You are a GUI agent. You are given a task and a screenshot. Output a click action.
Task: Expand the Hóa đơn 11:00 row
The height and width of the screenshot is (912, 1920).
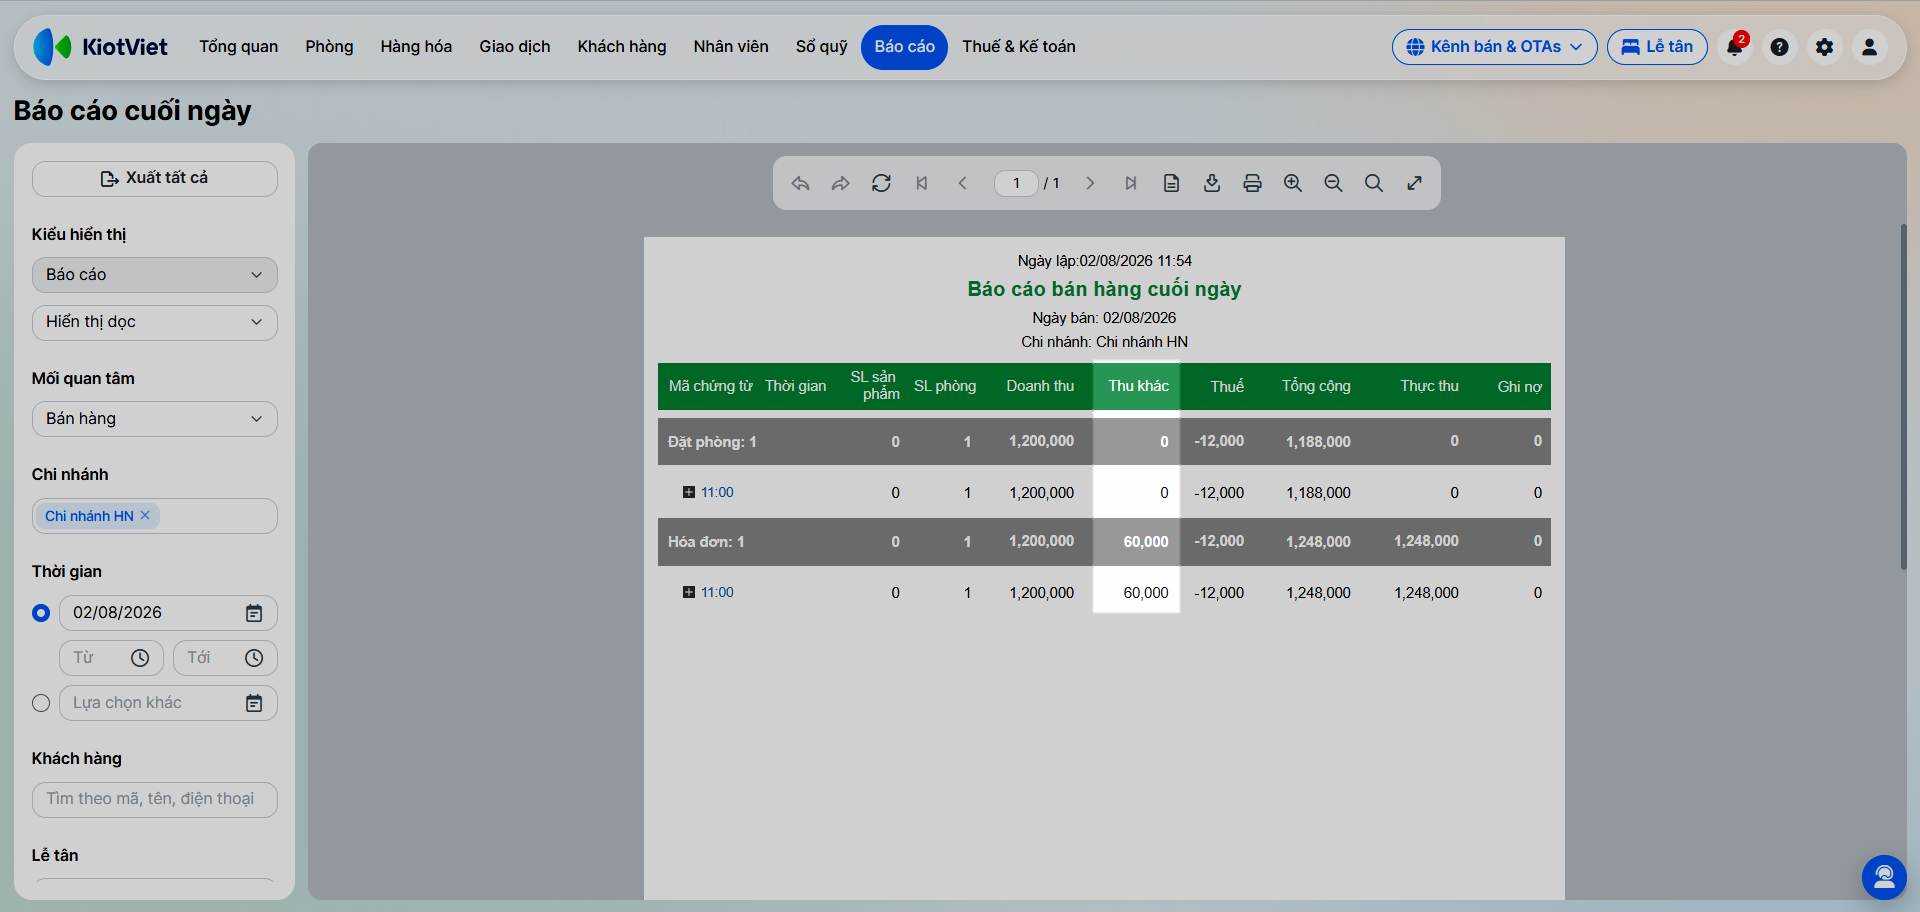(688, 592)
